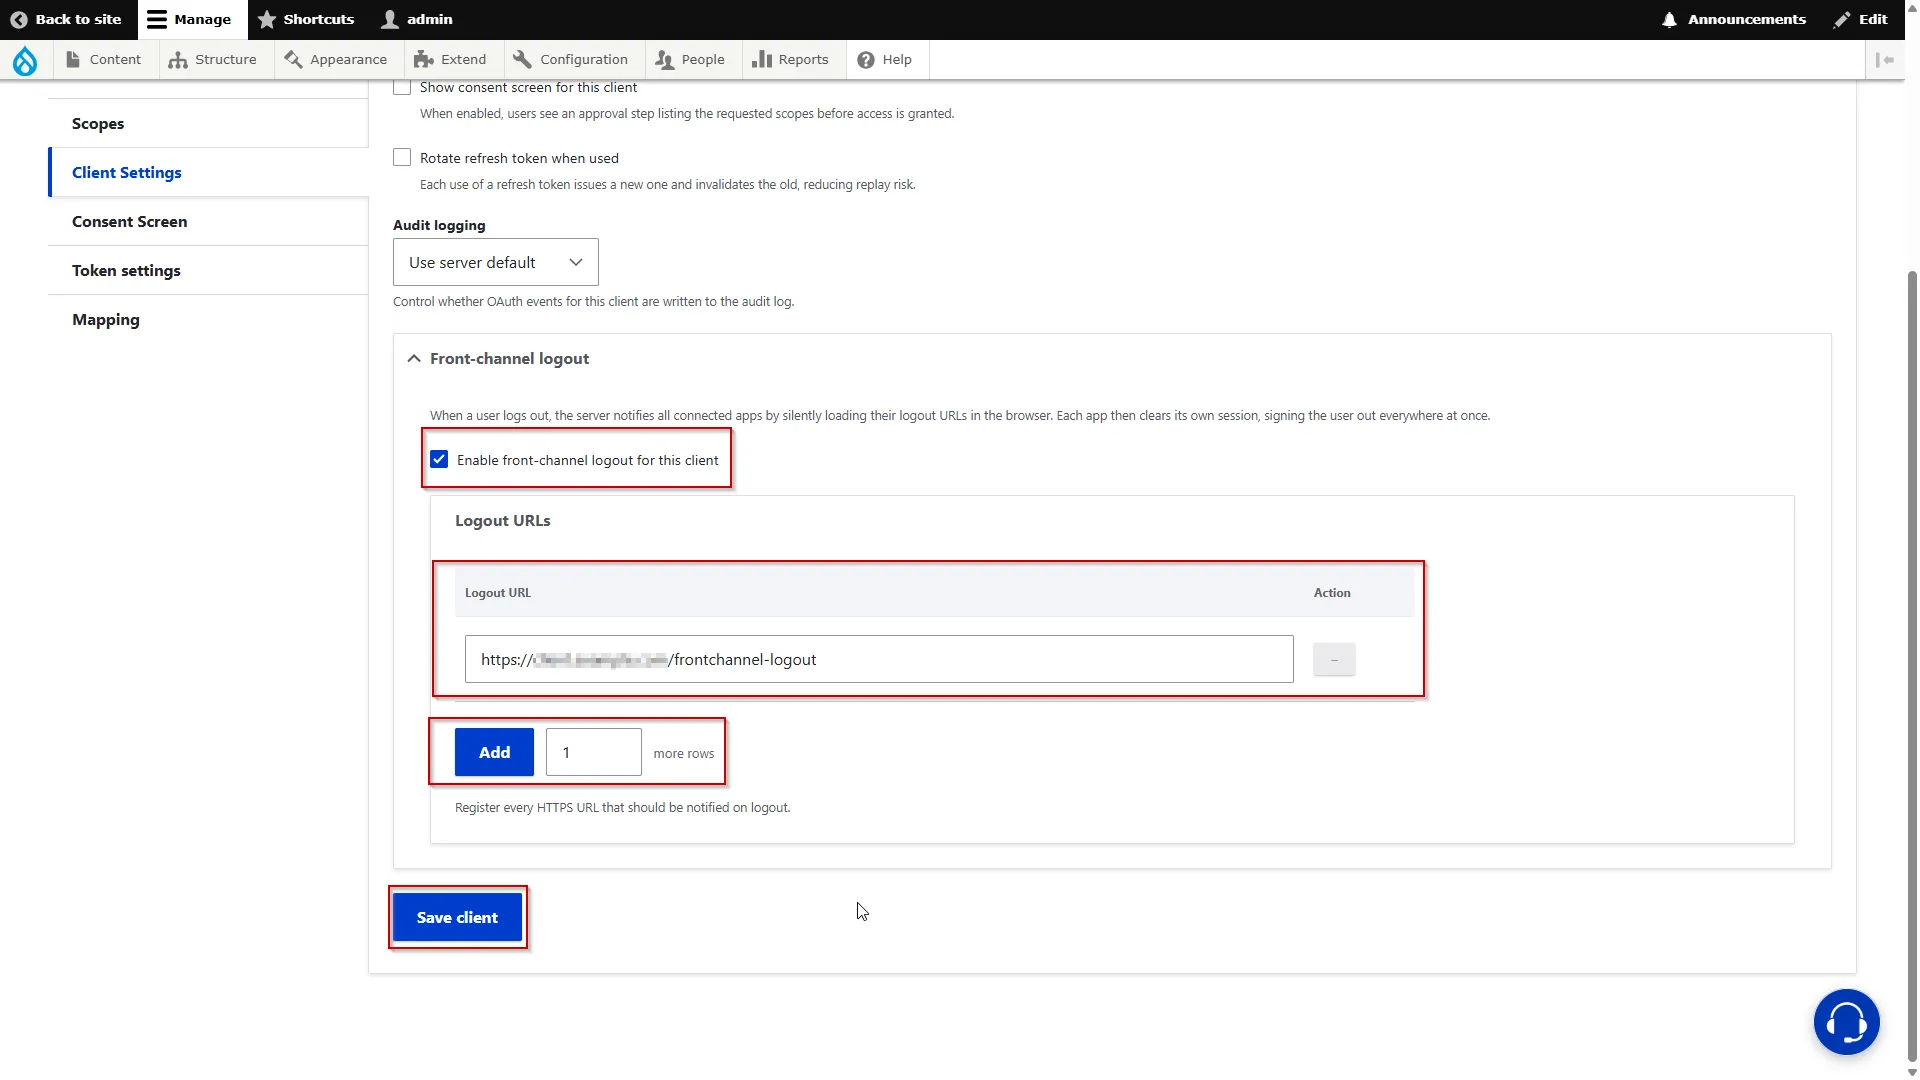Open the Structure menu

[x=213, y=60]
